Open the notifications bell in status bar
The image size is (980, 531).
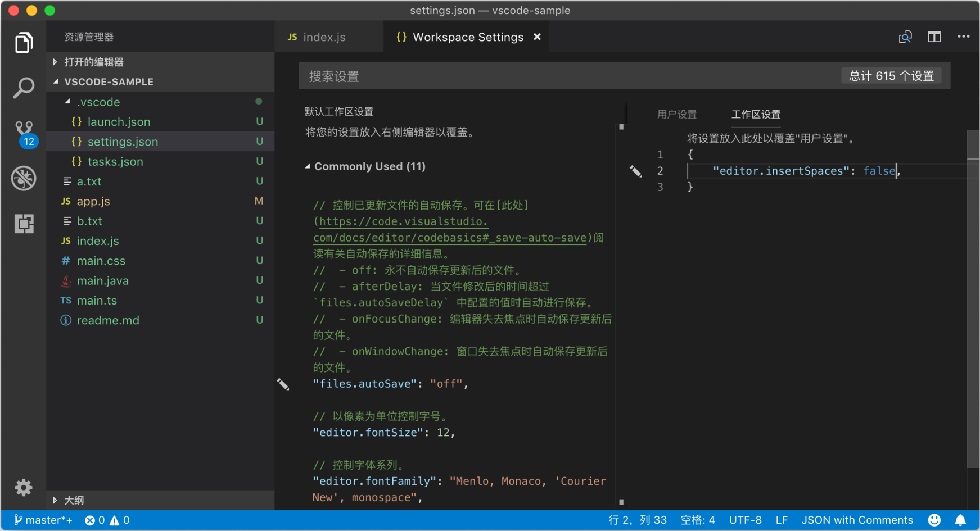pos(961,520)
